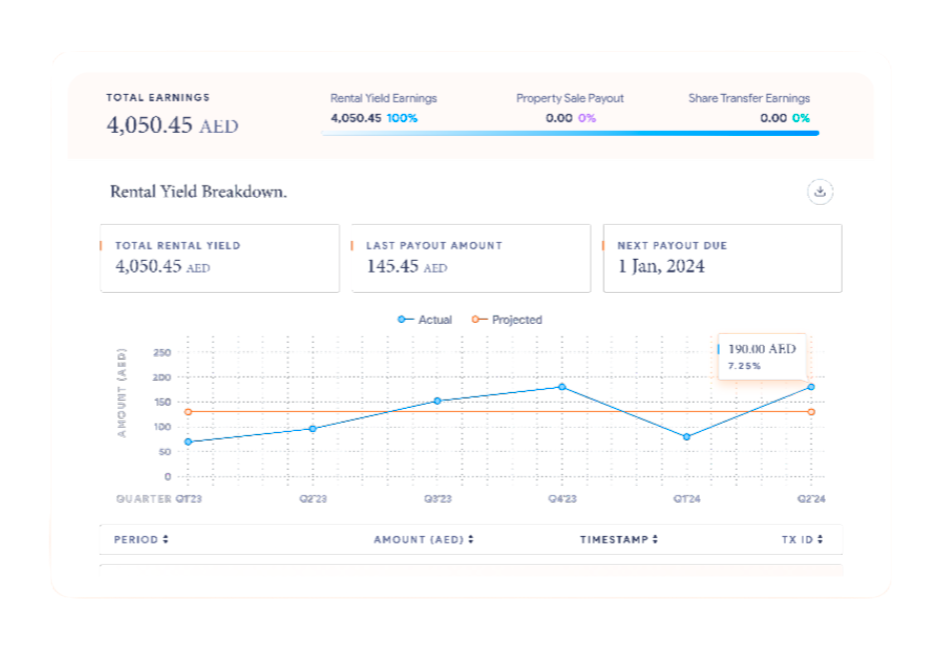This screenshot has width=943, height=646.
Task: Click the Next Payout Due card
Action: (722, 258)
